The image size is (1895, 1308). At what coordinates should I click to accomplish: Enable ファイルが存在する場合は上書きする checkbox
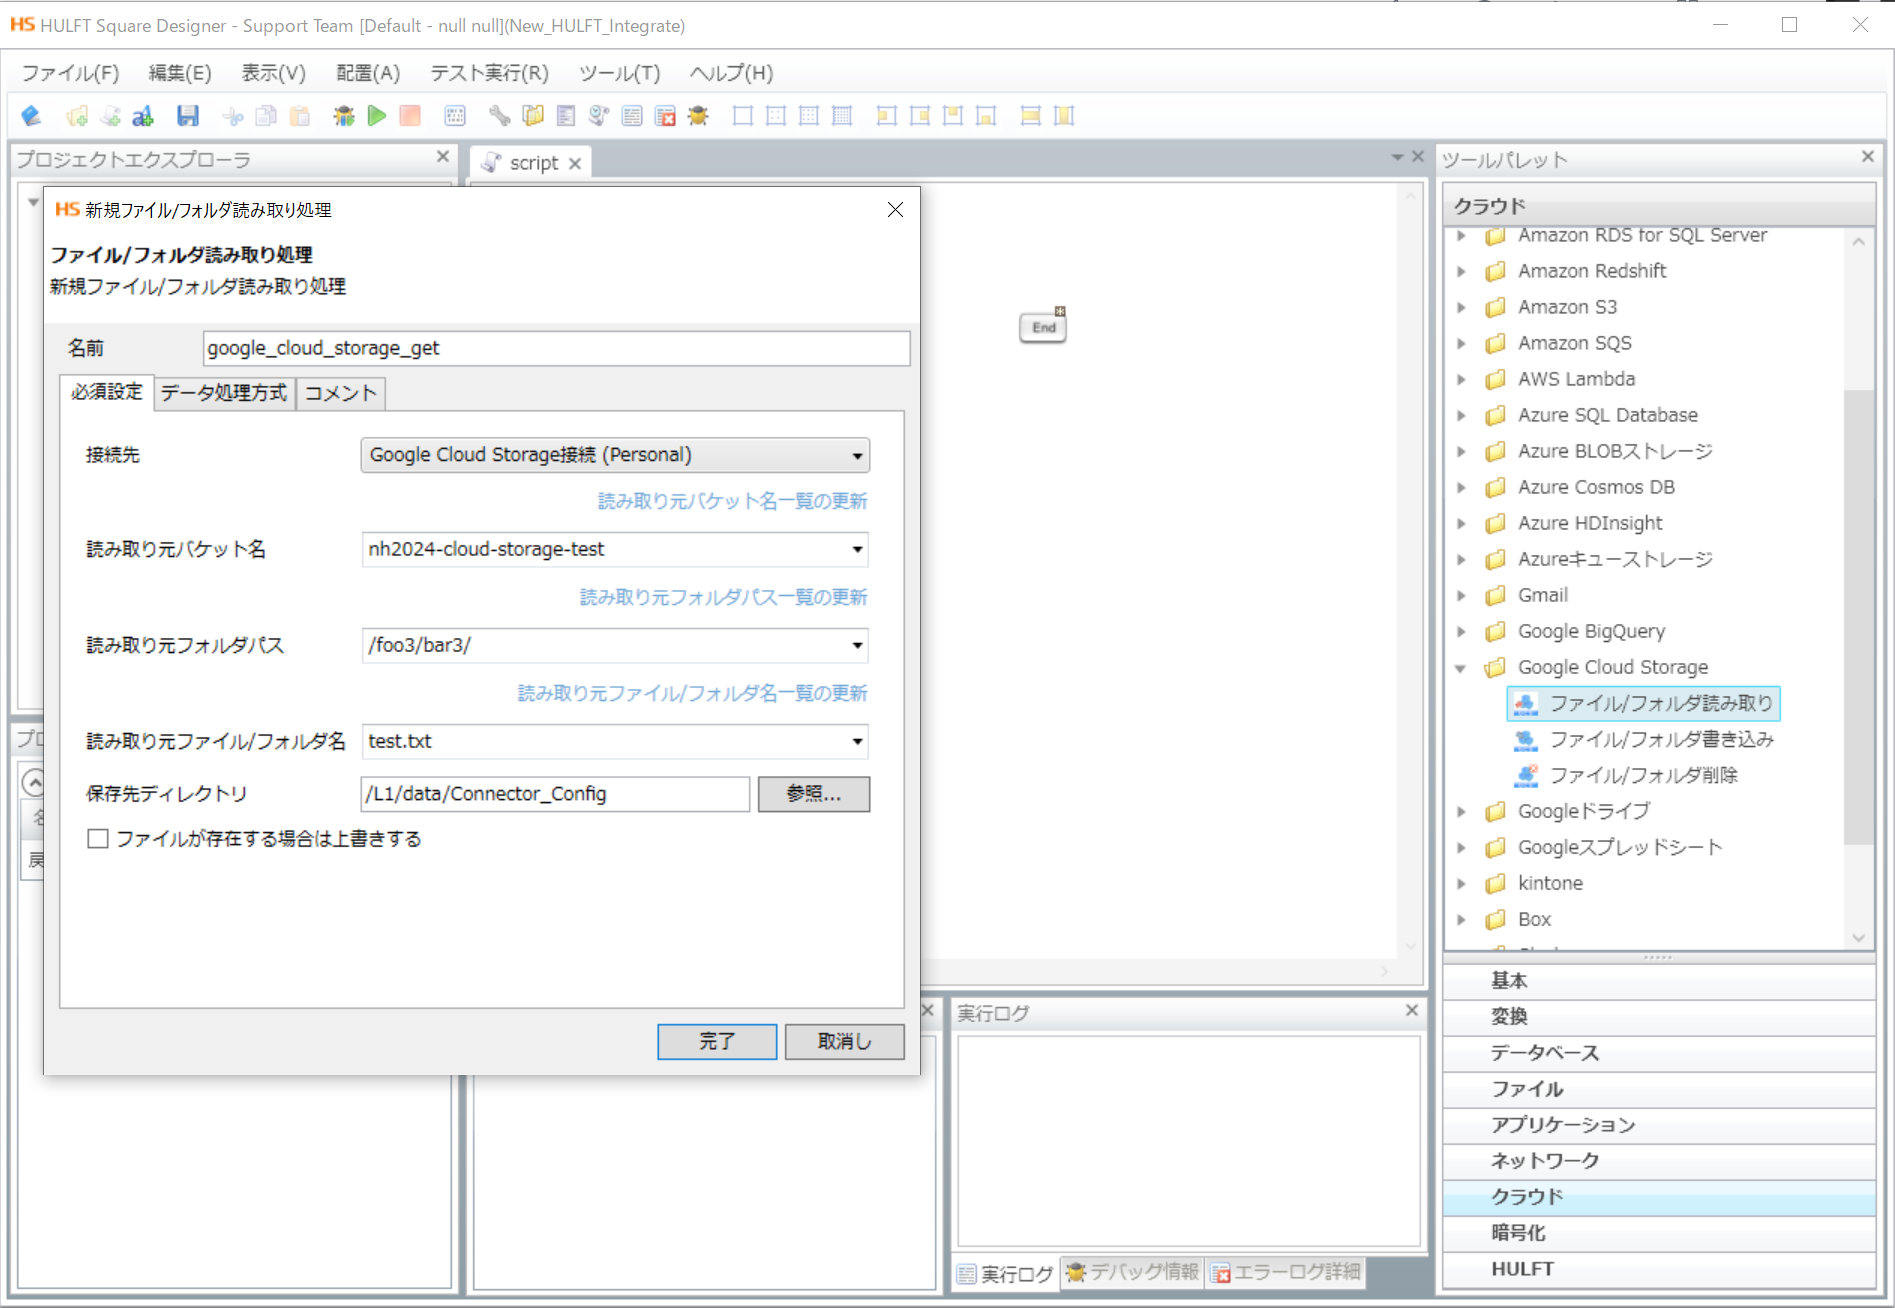(98, 839)
